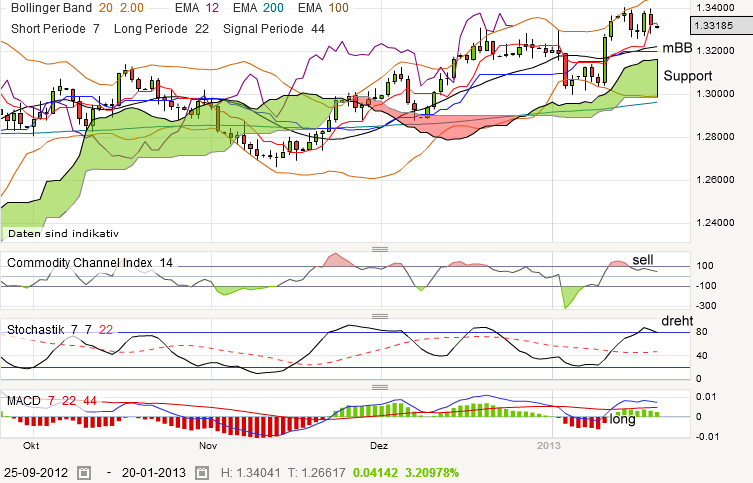The image size is (753, 483).
Task: Click the Daten sind indikativ notice
Action: (x=63, y=234)
